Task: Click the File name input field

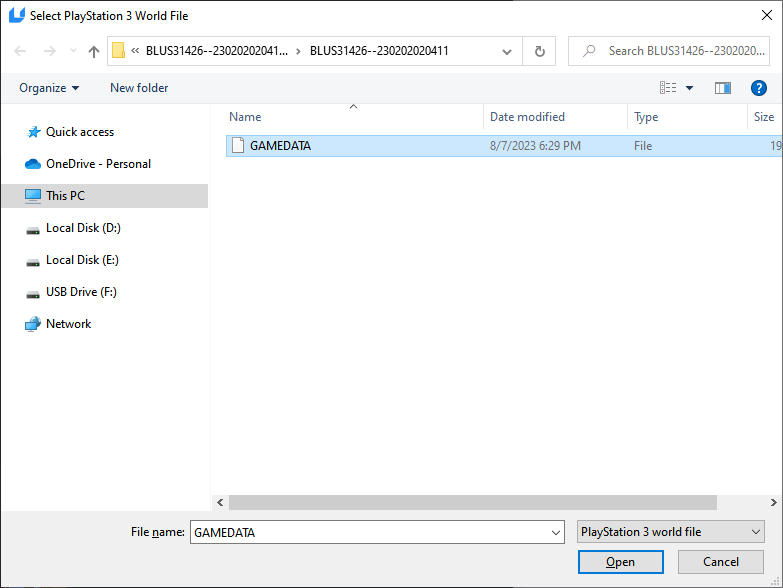Action: click(377, 532)
